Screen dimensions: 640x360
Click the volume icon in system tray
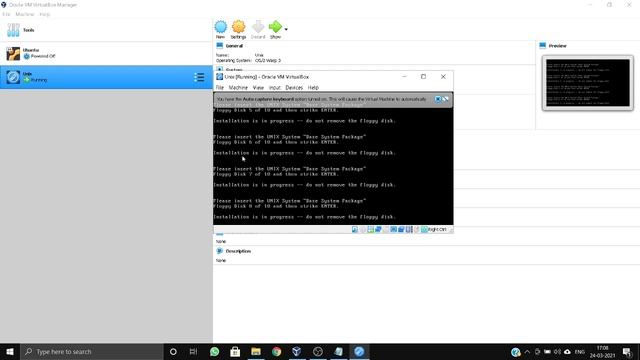[x=557, y=351]
